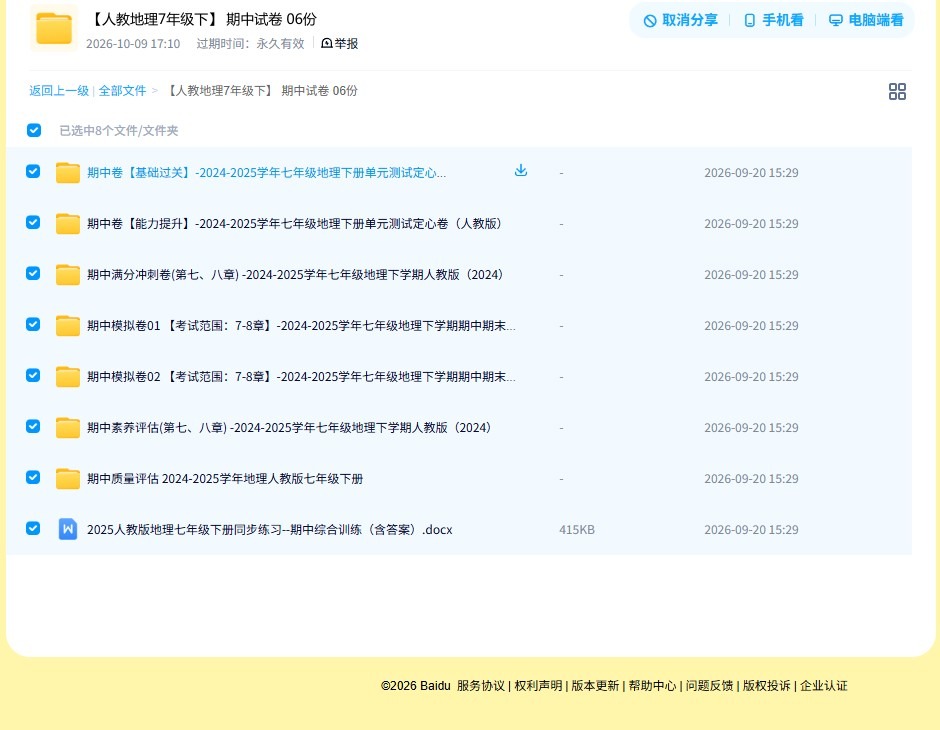Viewport: 940px width, 730px height.
Task: Click the 版本更新 footer link
Action: (595, 686)
